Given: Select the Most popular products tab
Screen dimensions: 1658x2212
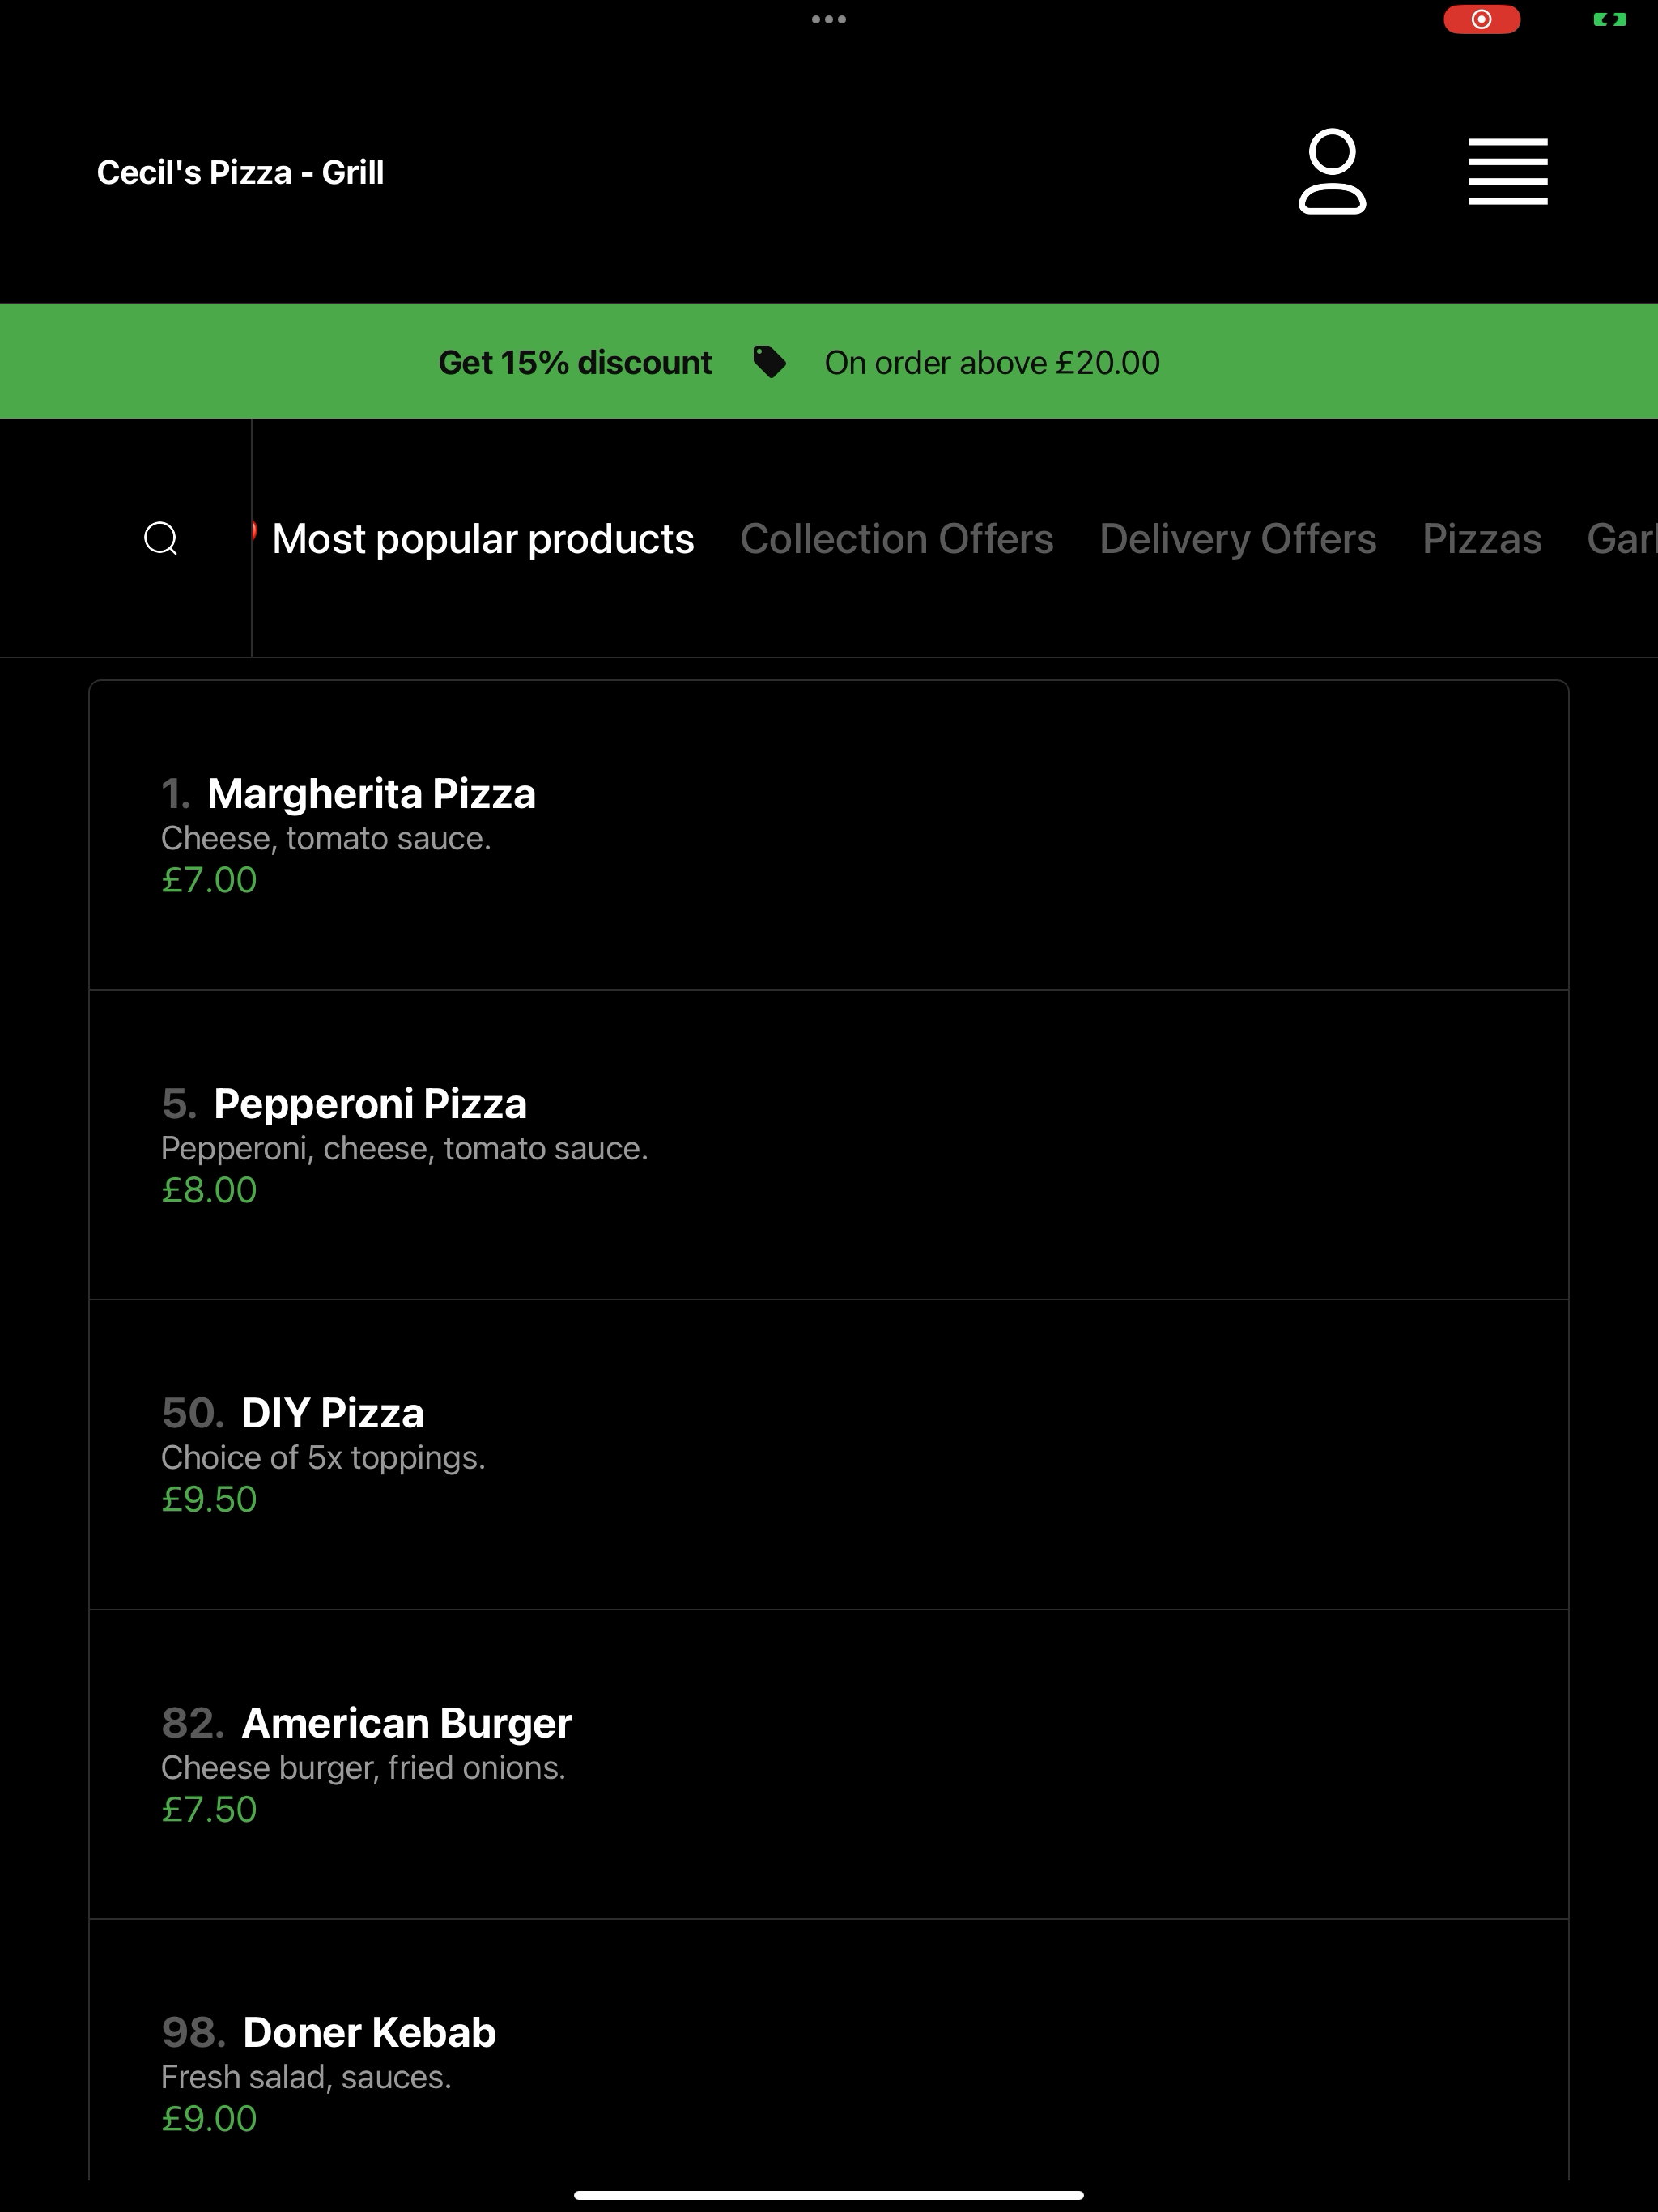Looking at the screenshot, I should point(483,539).
